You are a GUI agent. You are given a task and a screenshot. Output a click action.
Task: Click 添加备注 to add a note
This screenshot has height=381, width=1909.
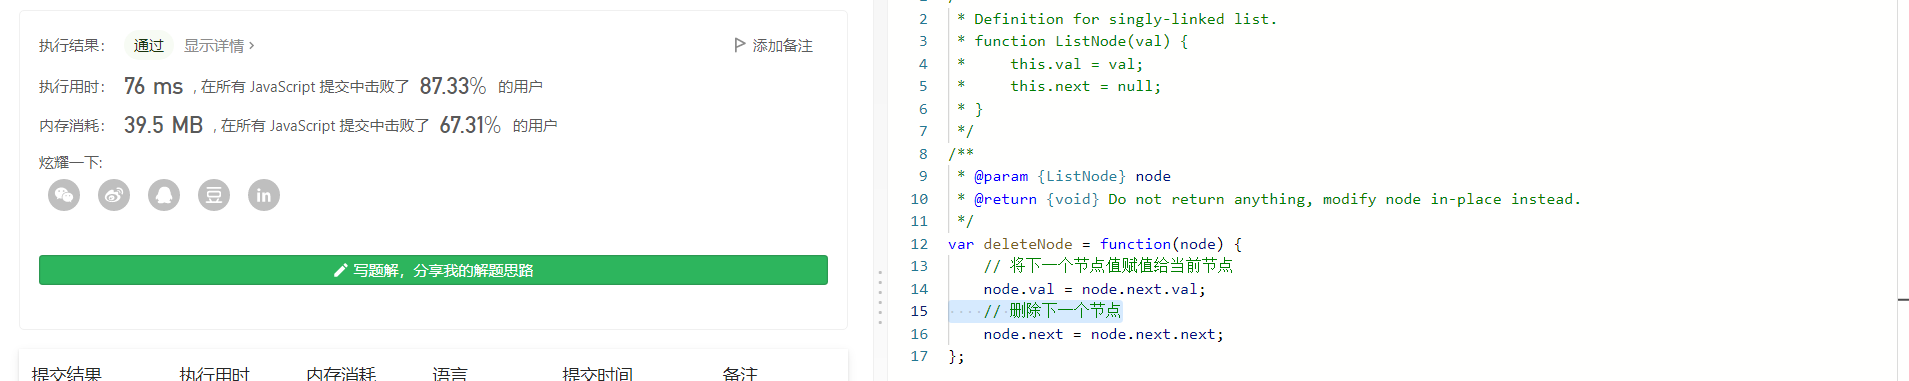(x=782, y=46)
